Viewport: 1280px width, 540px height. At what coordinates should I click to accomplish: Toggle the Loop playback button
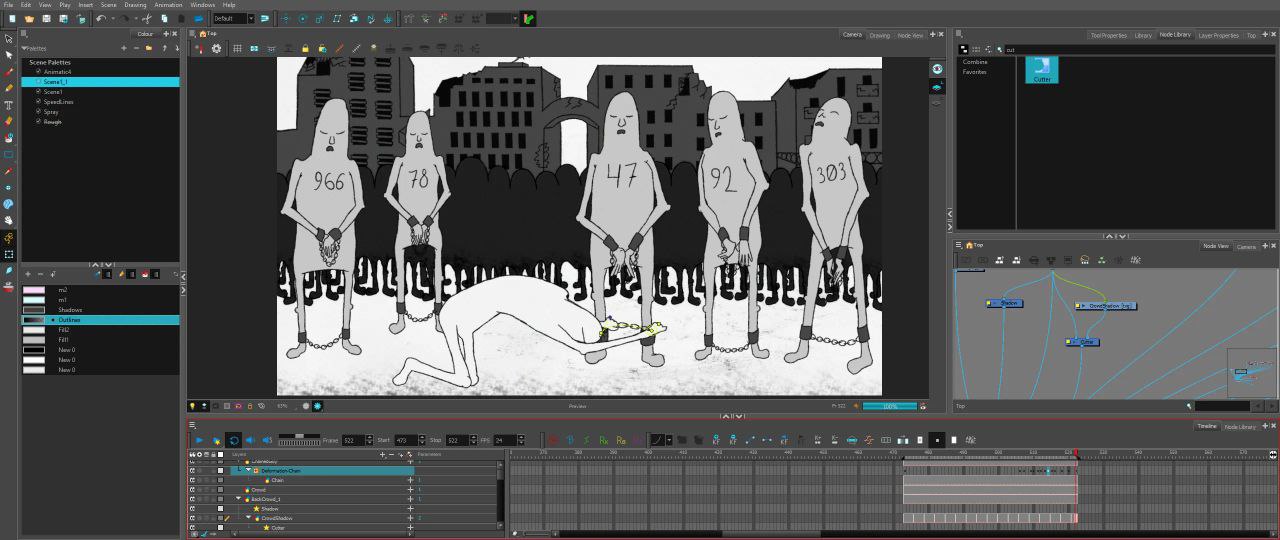(233, 440)
